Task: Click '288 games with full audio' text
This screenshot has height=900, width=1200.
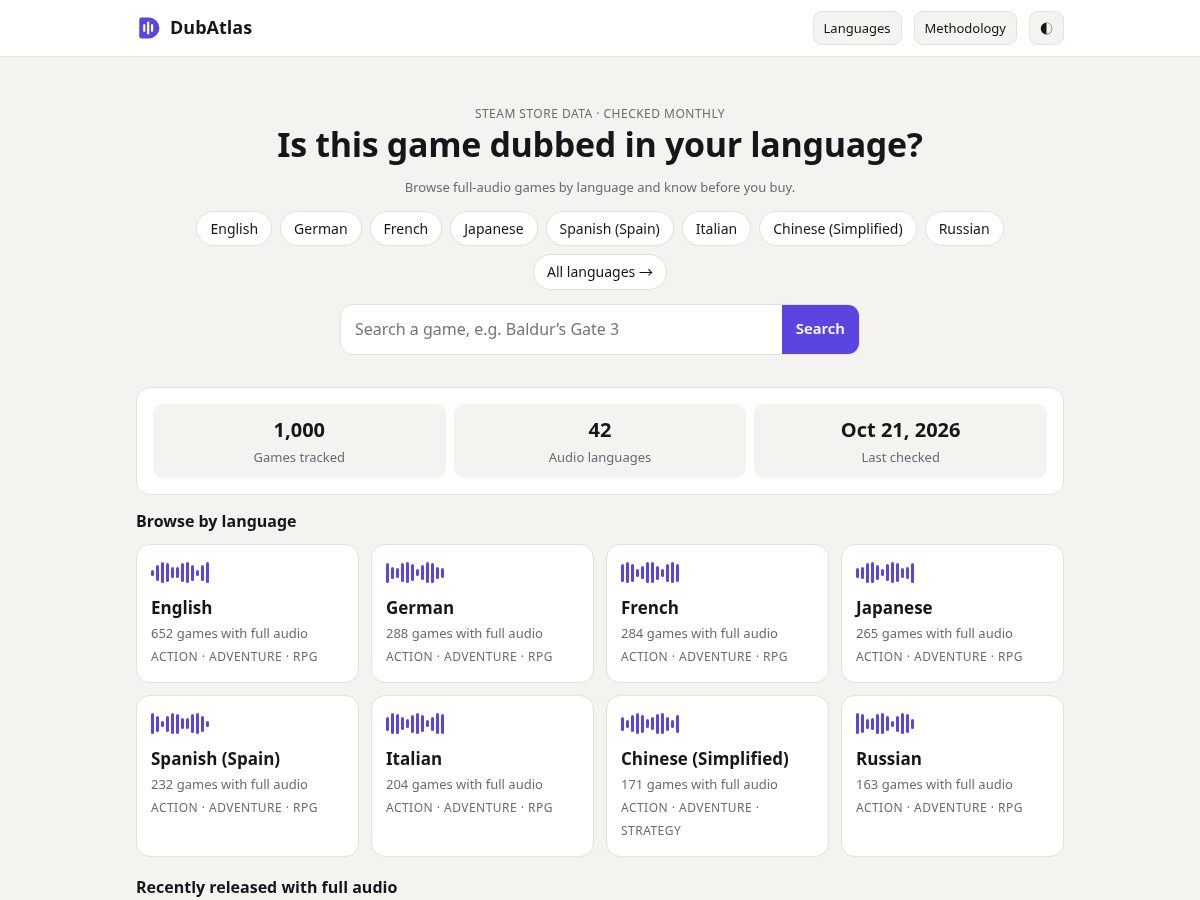Action: coord(465,634)
